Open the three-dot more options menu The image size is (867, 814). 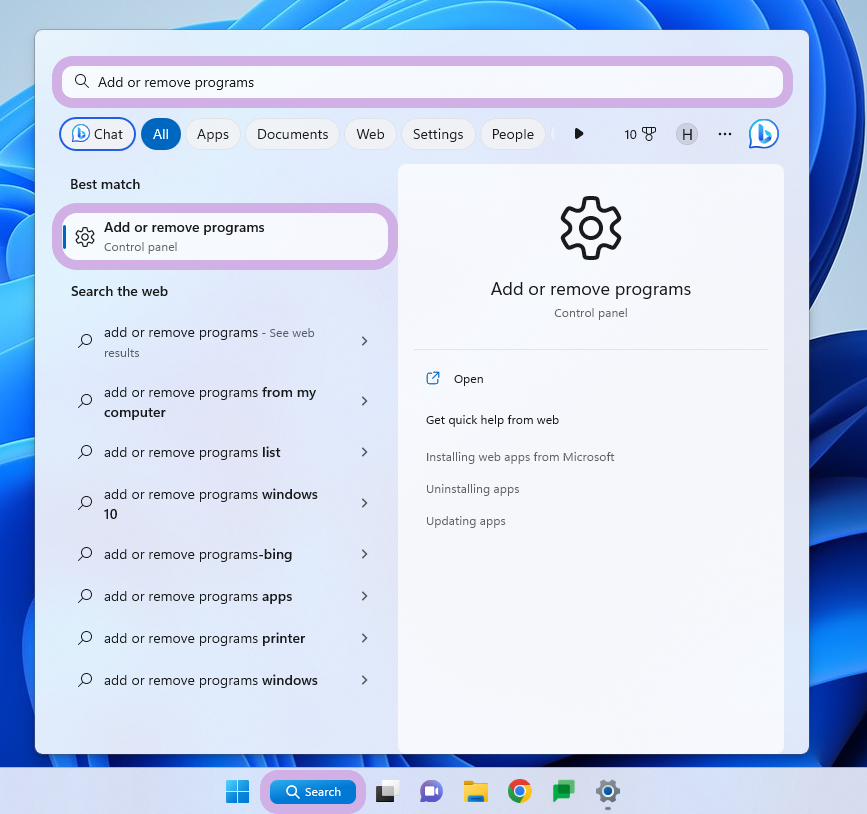[x=725, y=134]
